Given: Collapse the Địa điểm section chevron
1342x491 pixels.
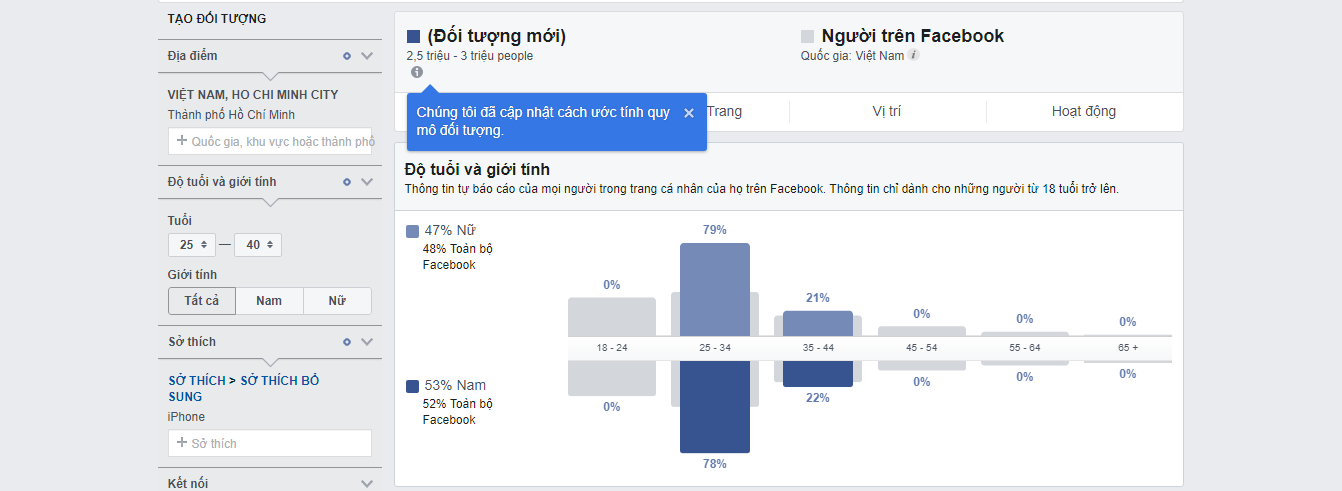Looking at the screenshot, I should [x=367, y=56].
